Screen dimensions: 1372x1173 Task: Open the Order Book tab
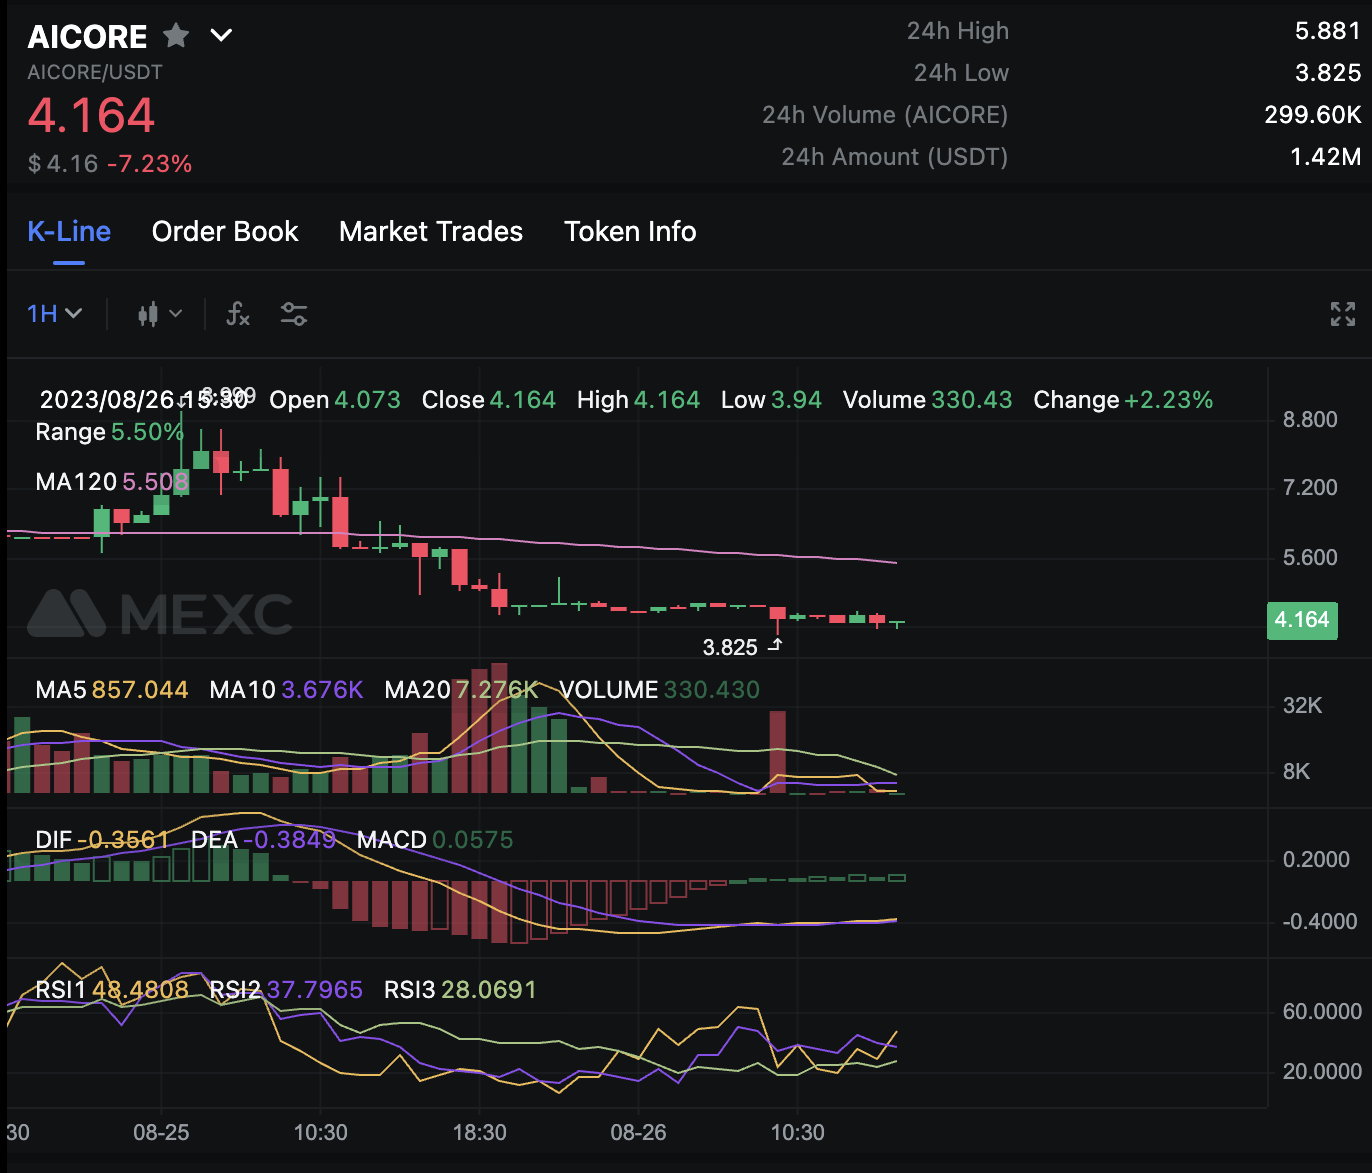click(225, 232)
